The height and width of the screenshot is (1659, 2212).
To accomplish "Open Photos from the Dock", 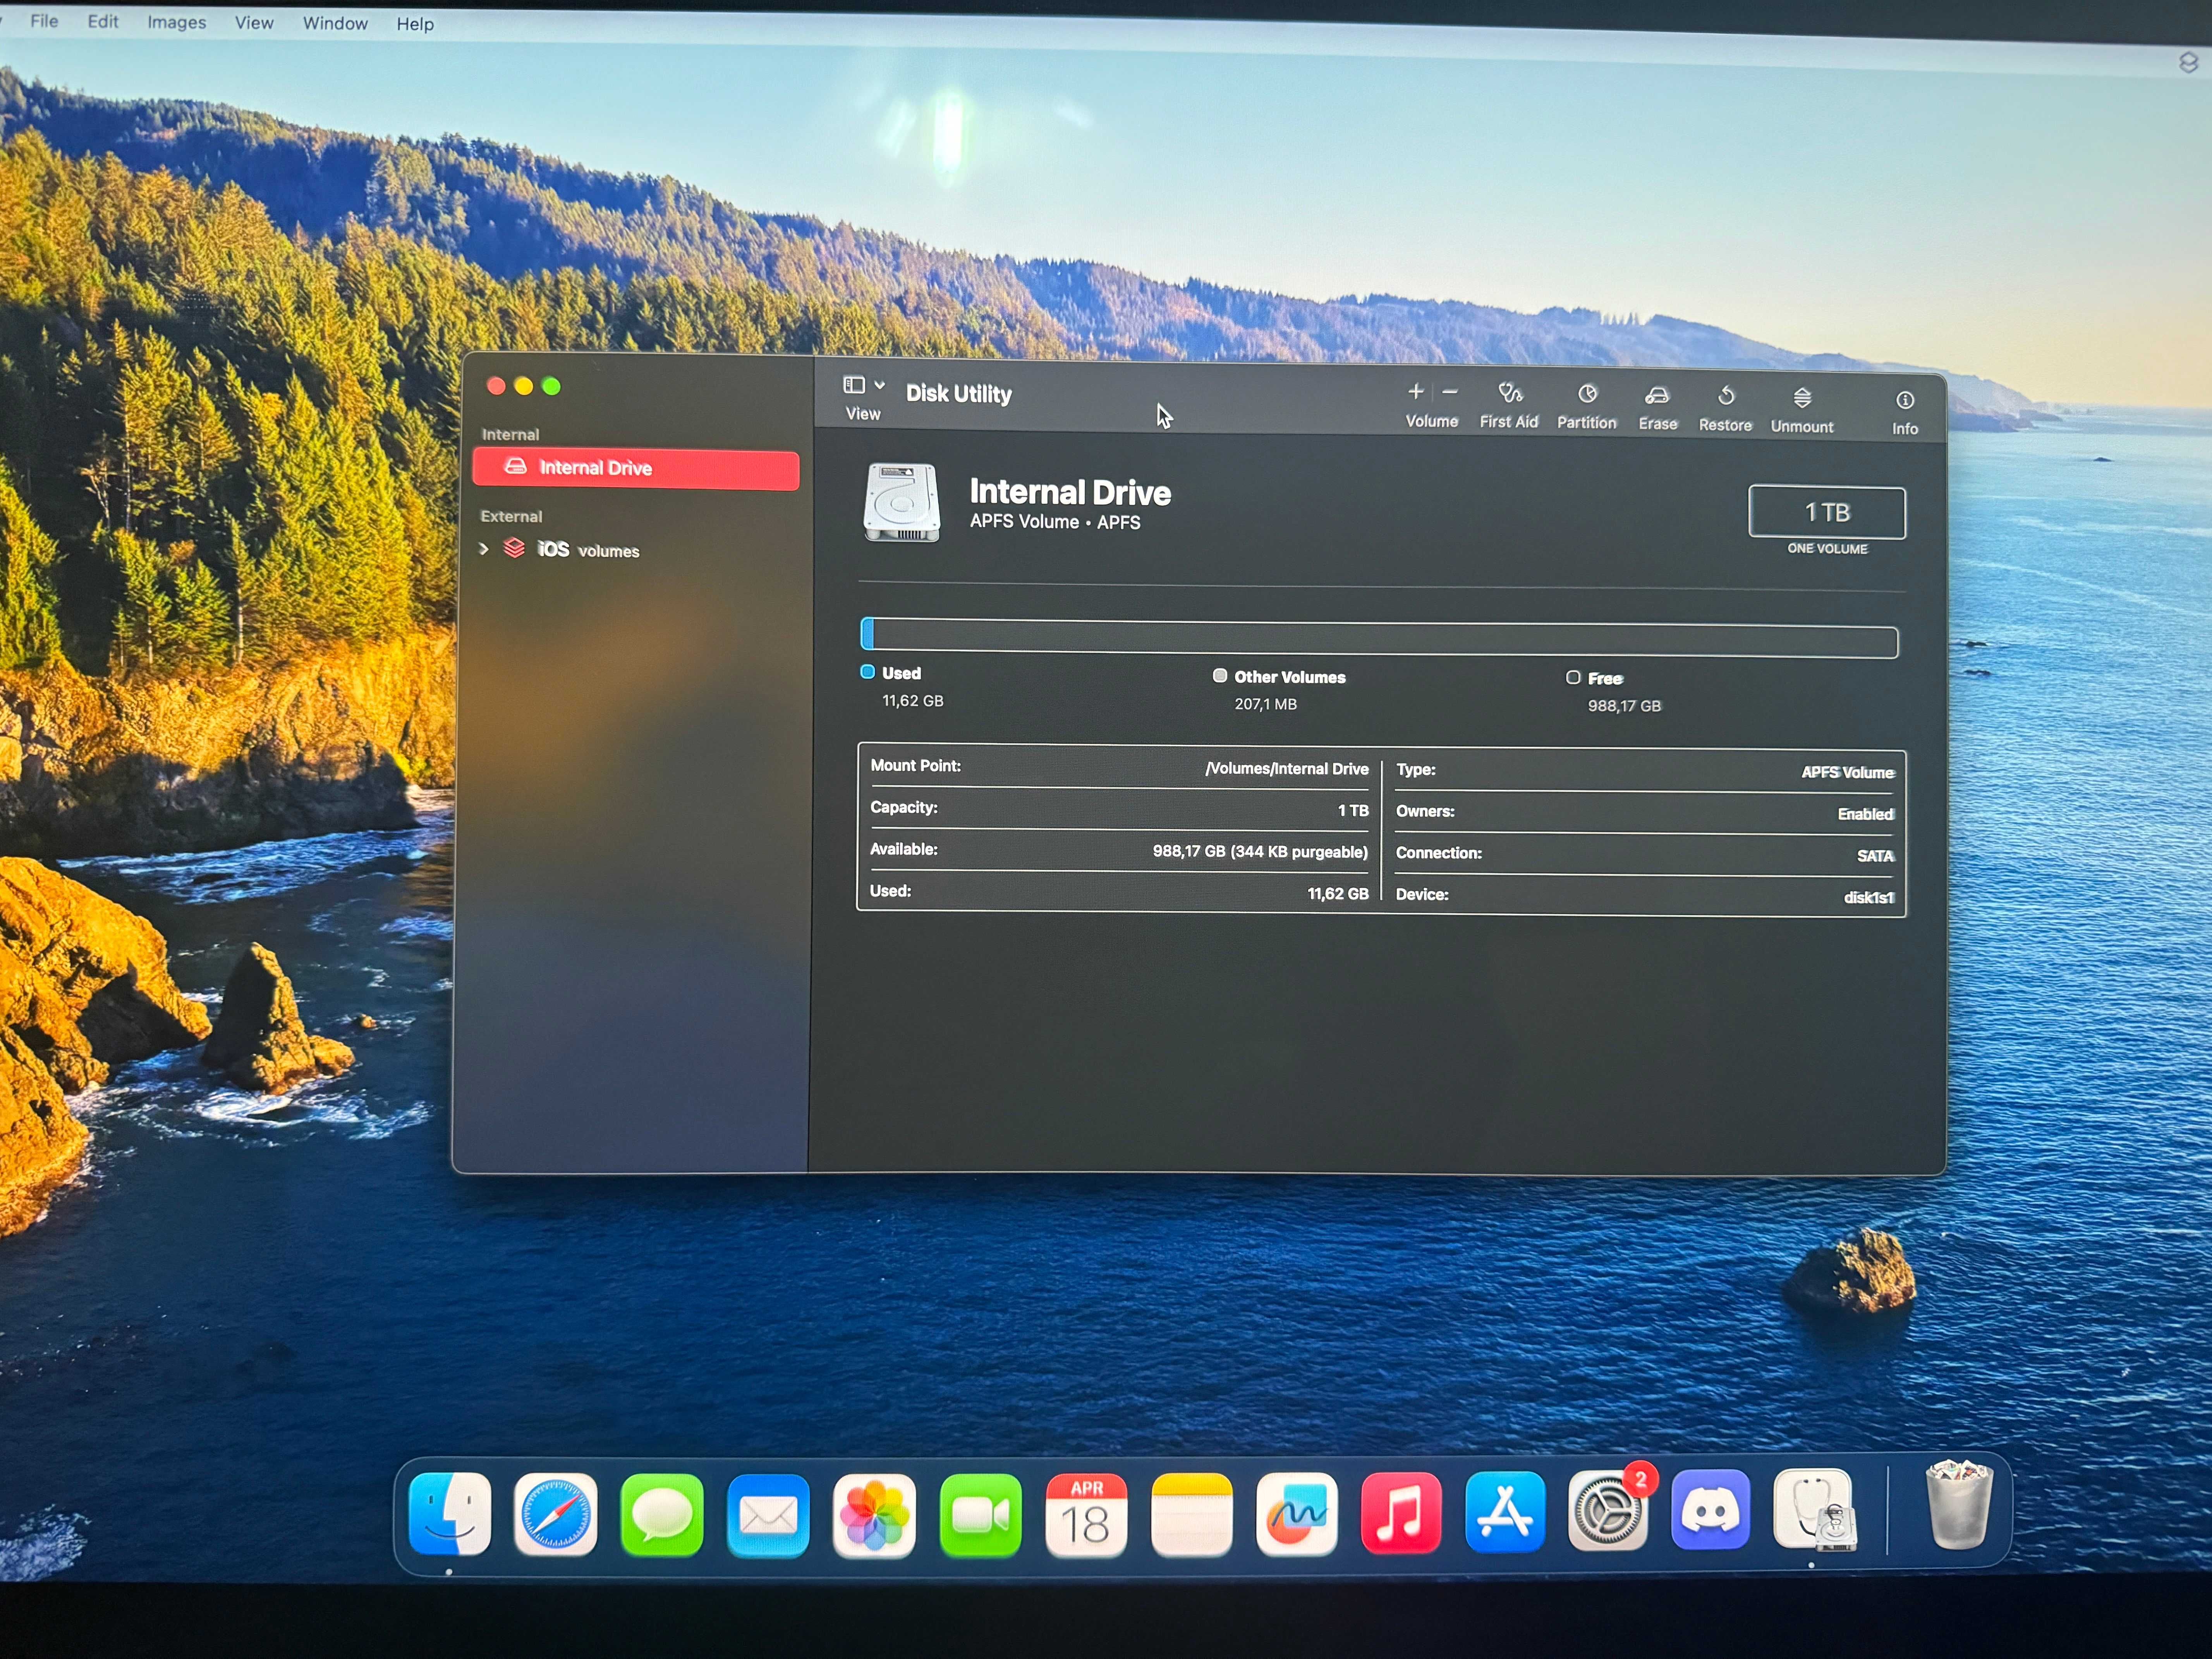I will (x=874, y=1516).
